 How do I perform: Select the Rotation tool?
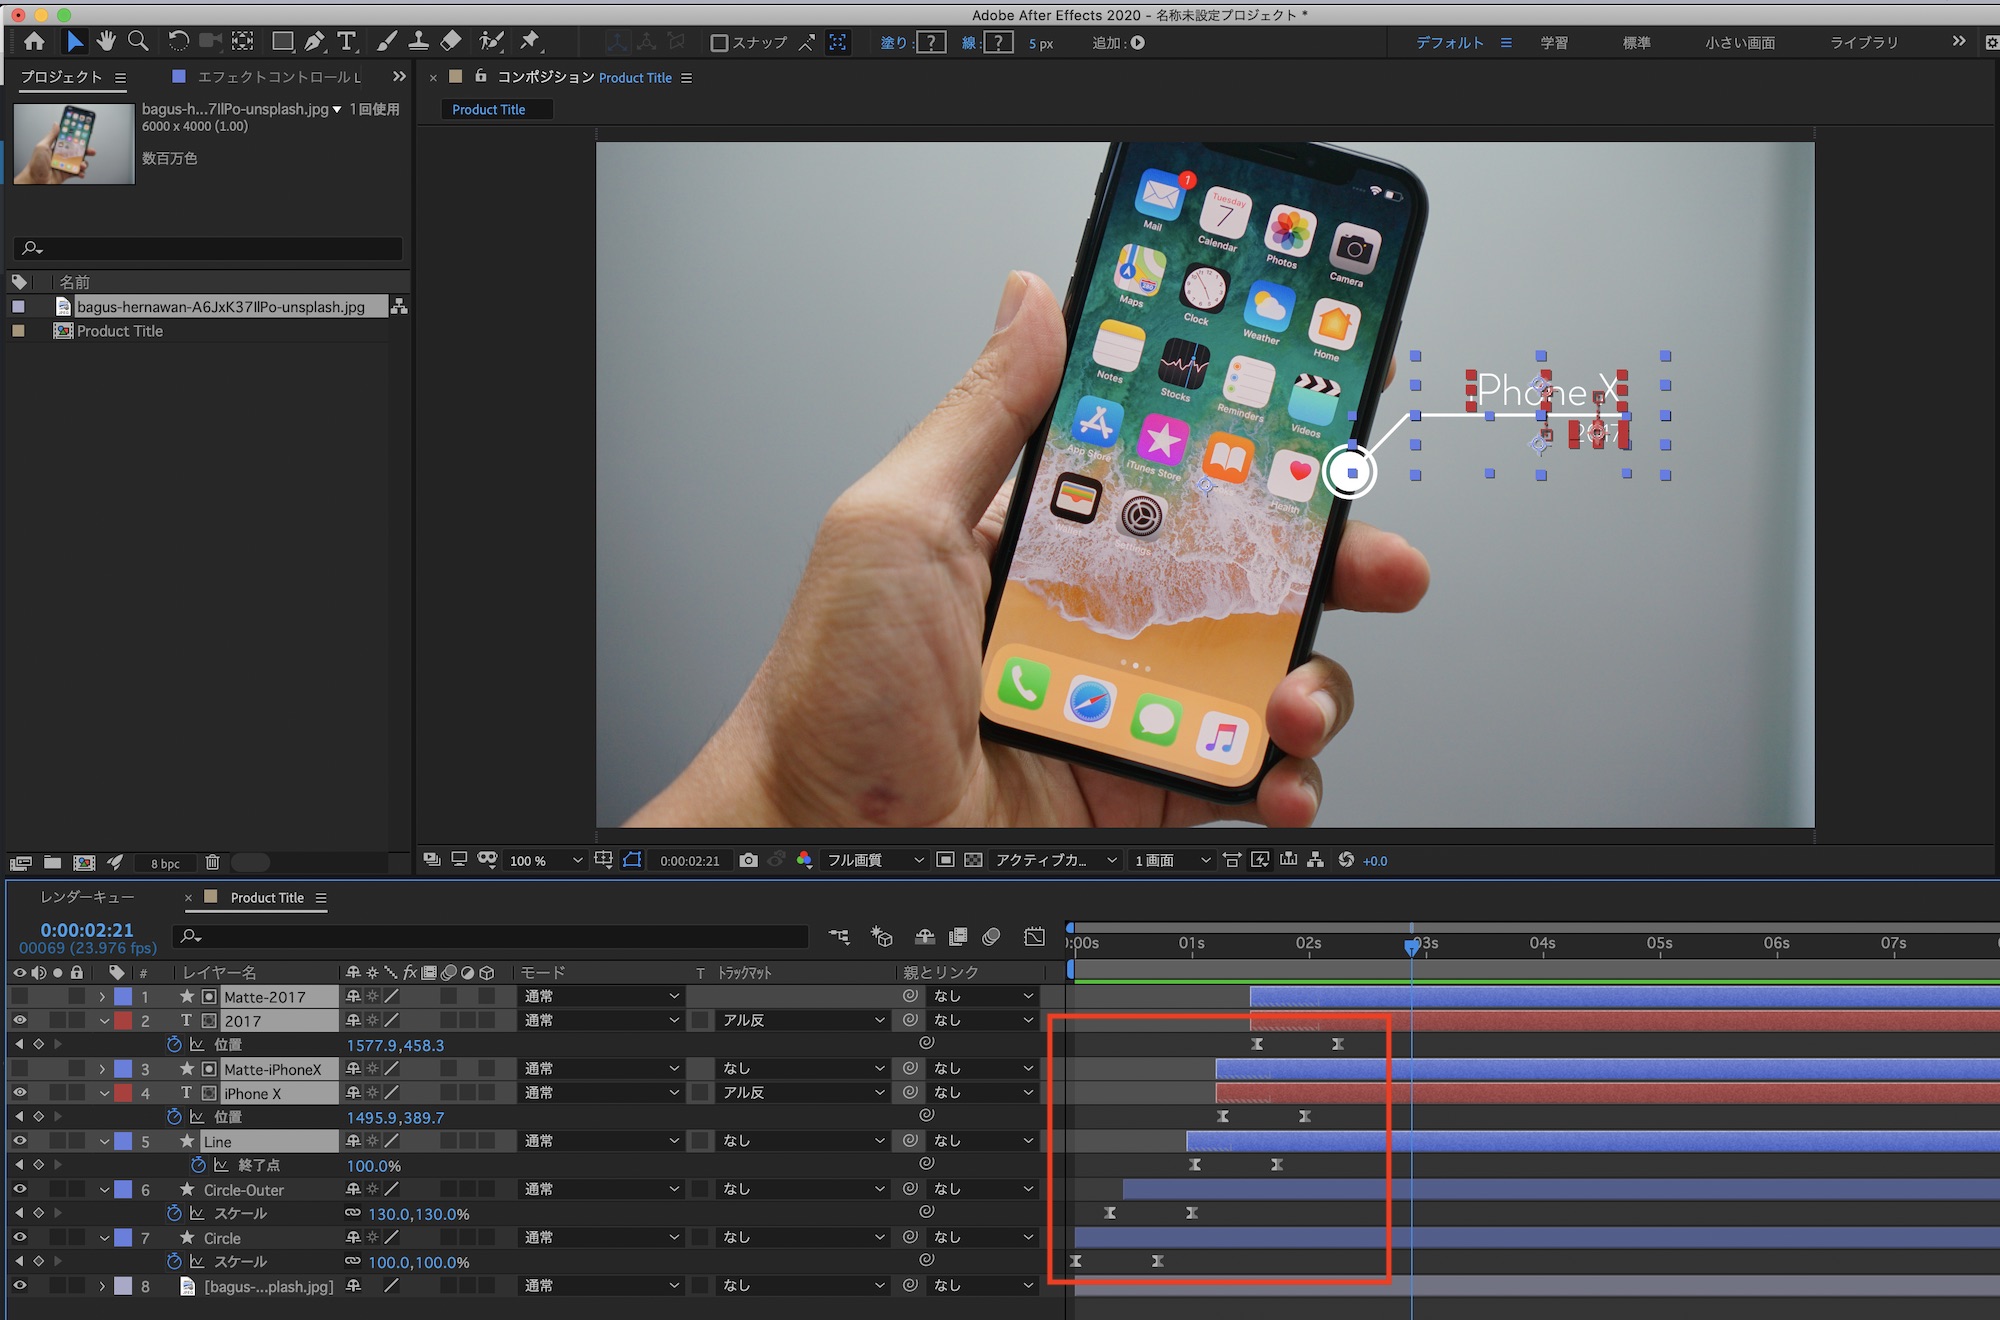coord(178,41)
